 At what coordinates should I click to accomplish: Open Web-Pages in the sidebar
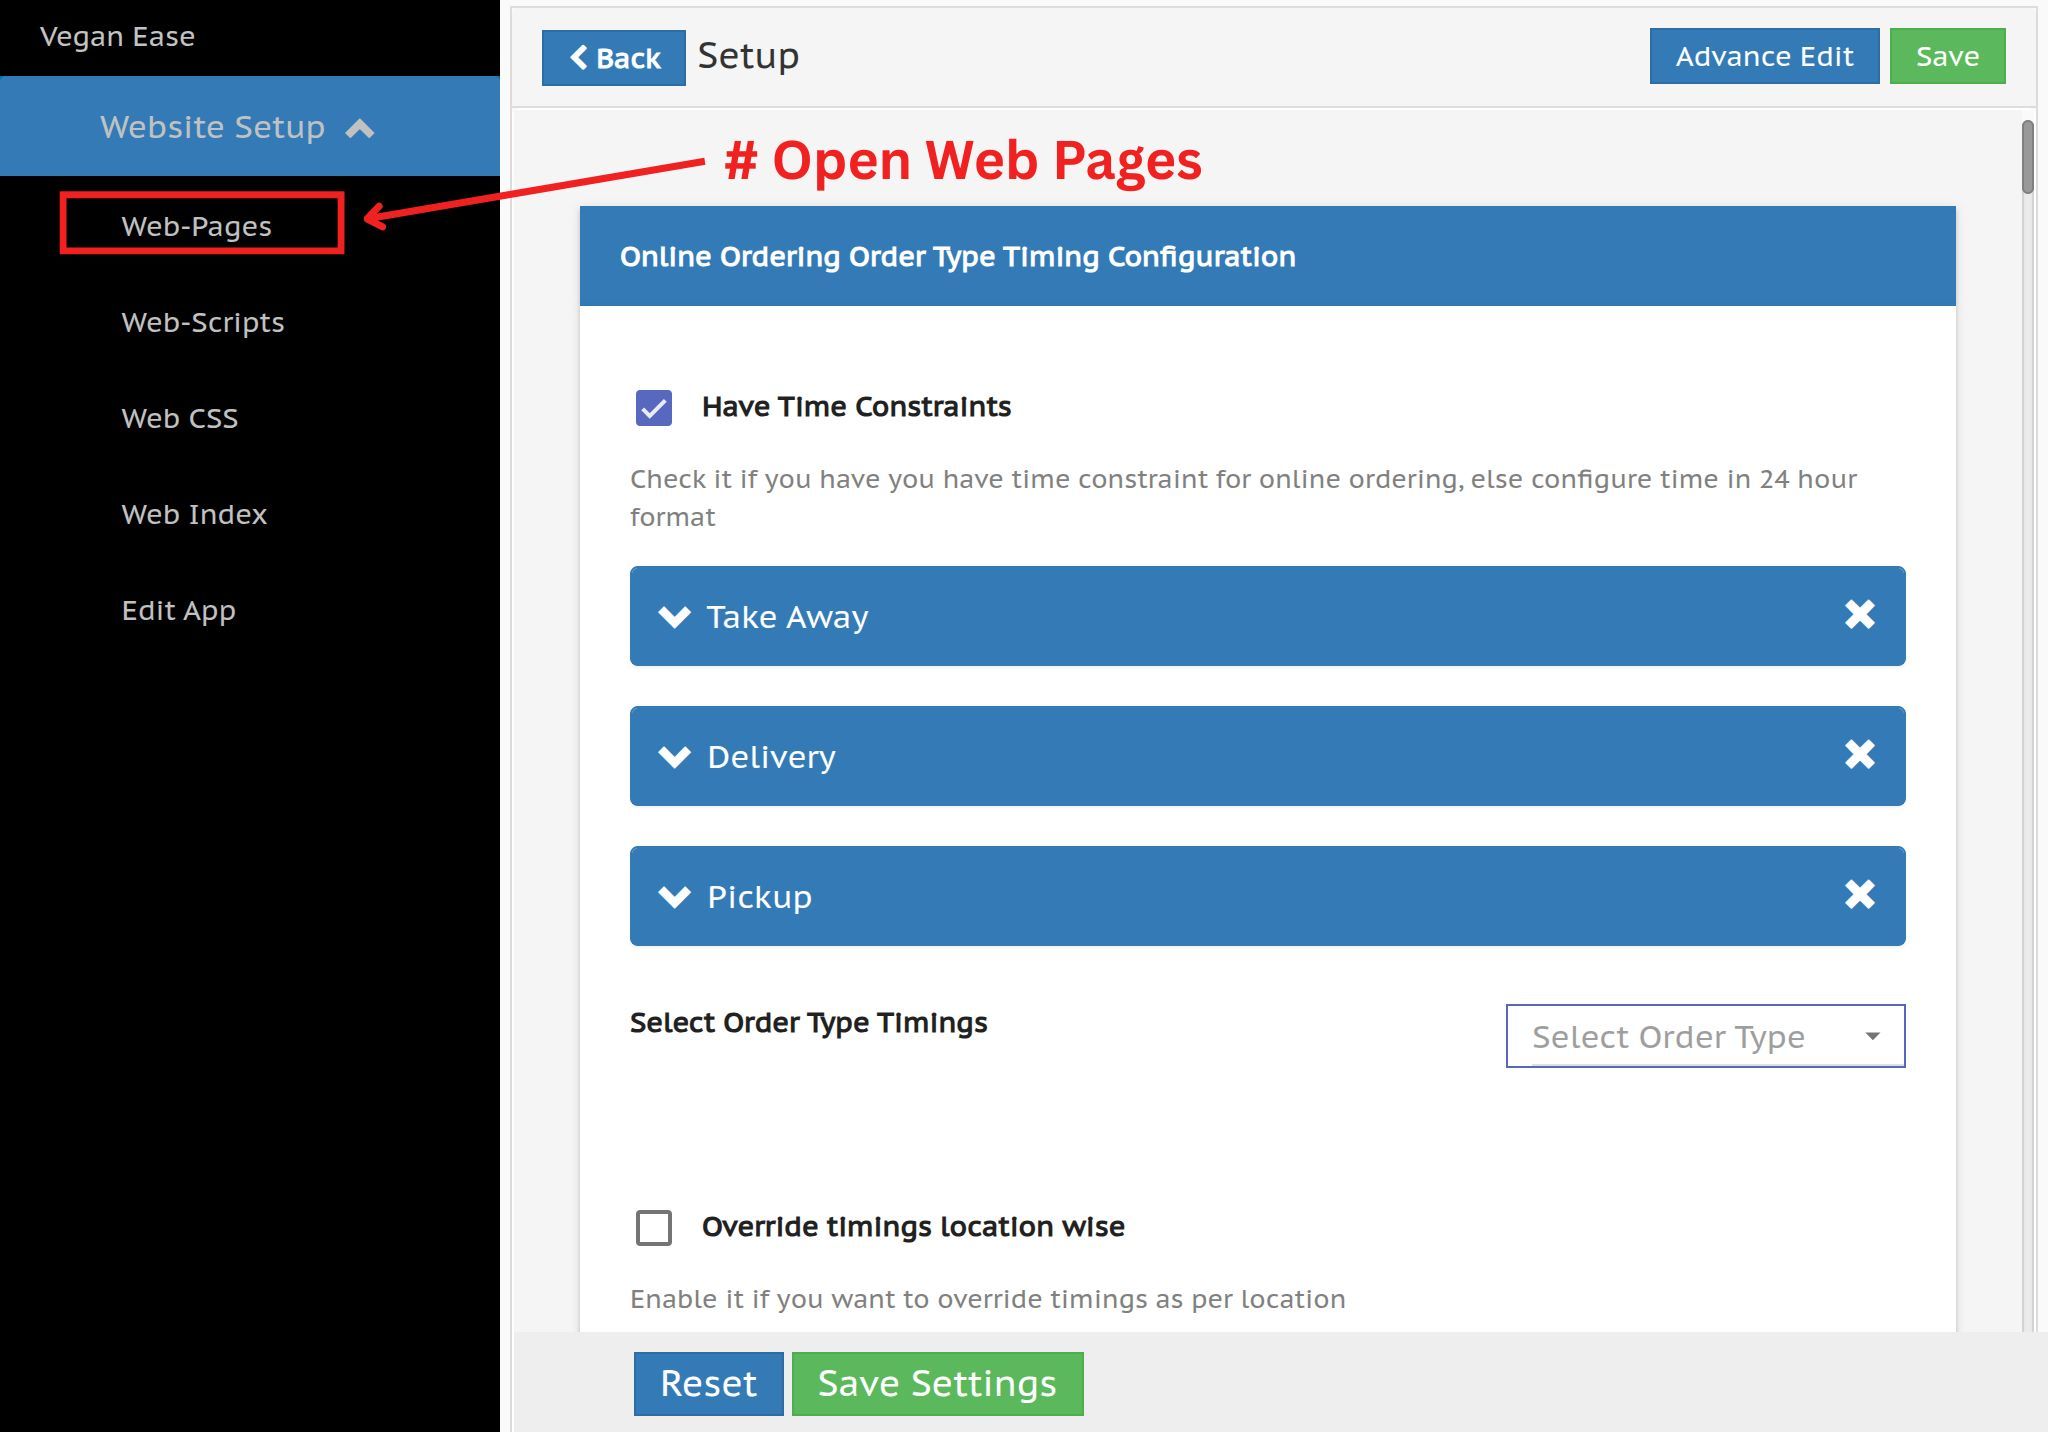[x=197, y=226]
